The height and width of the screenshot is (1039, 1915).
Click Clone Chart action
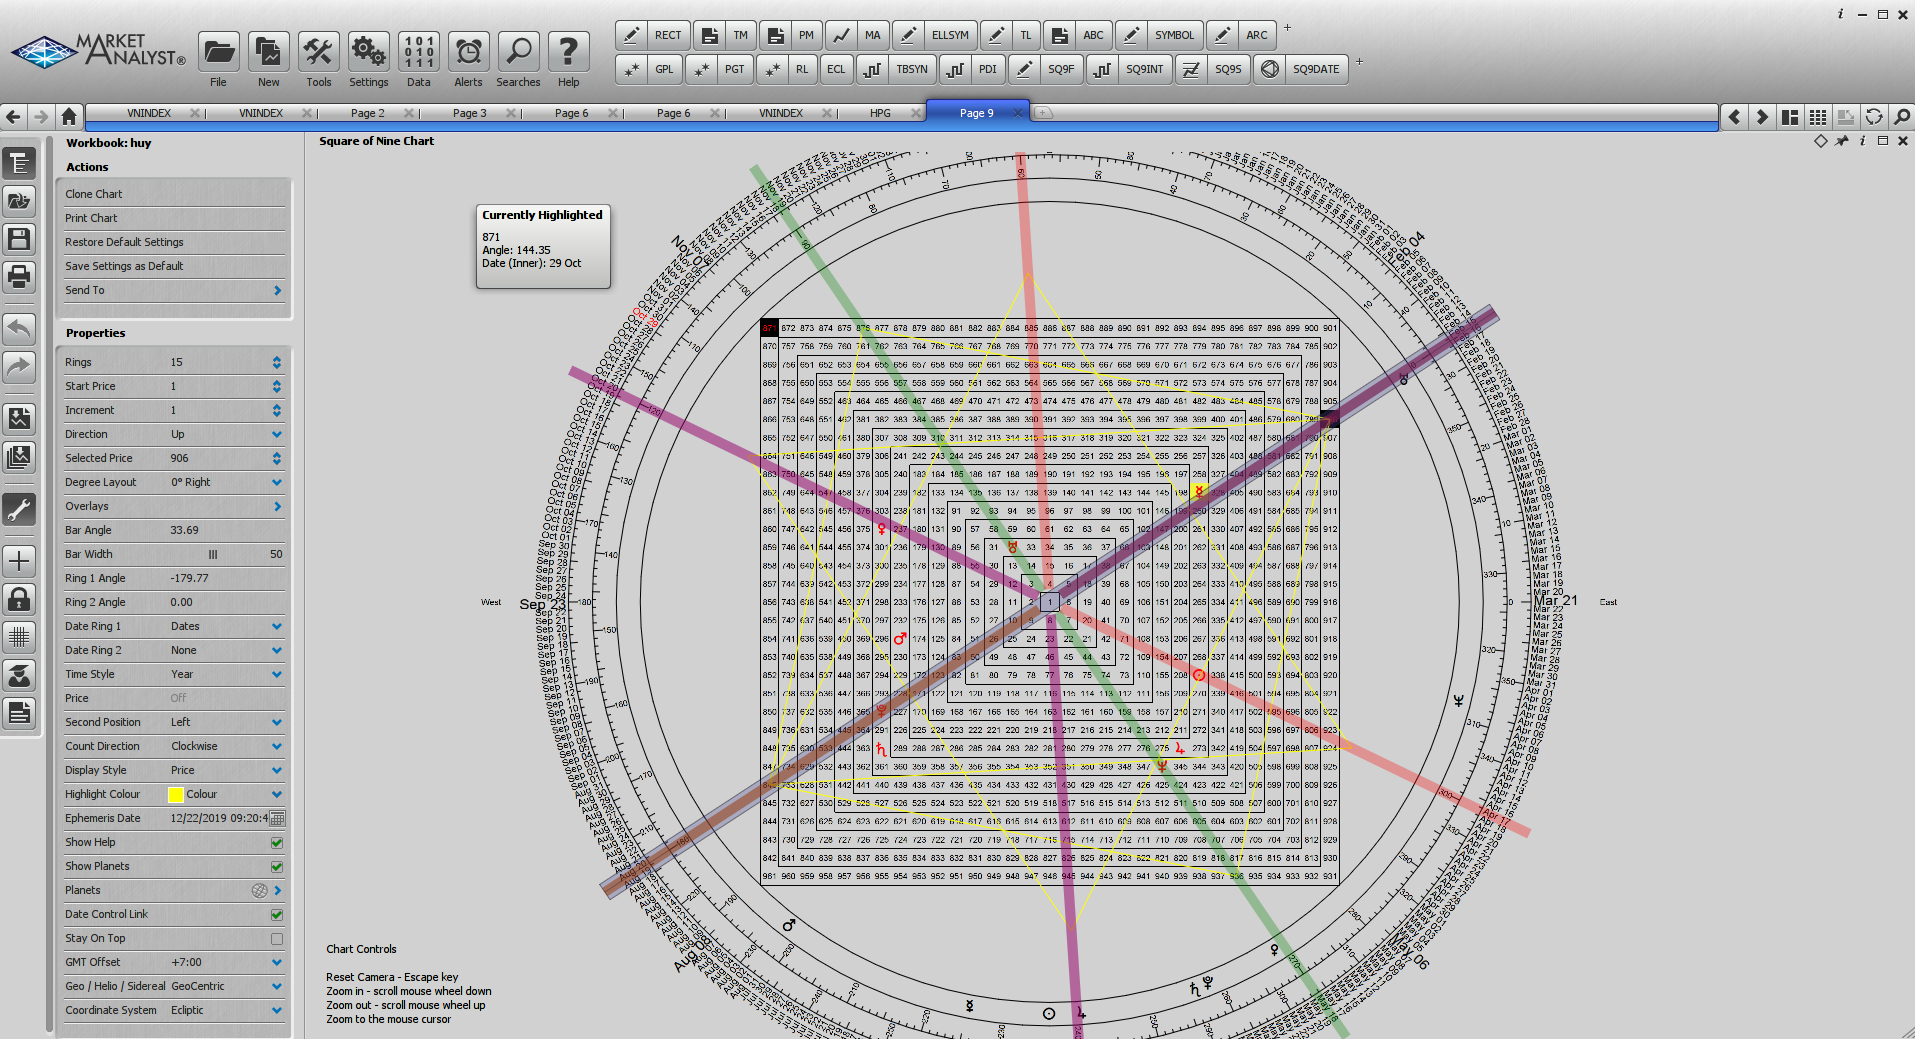[94, 194]
